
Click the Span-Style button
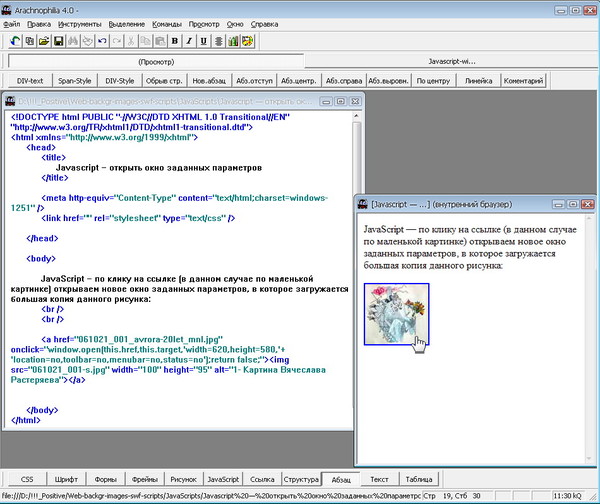point(76,80)
